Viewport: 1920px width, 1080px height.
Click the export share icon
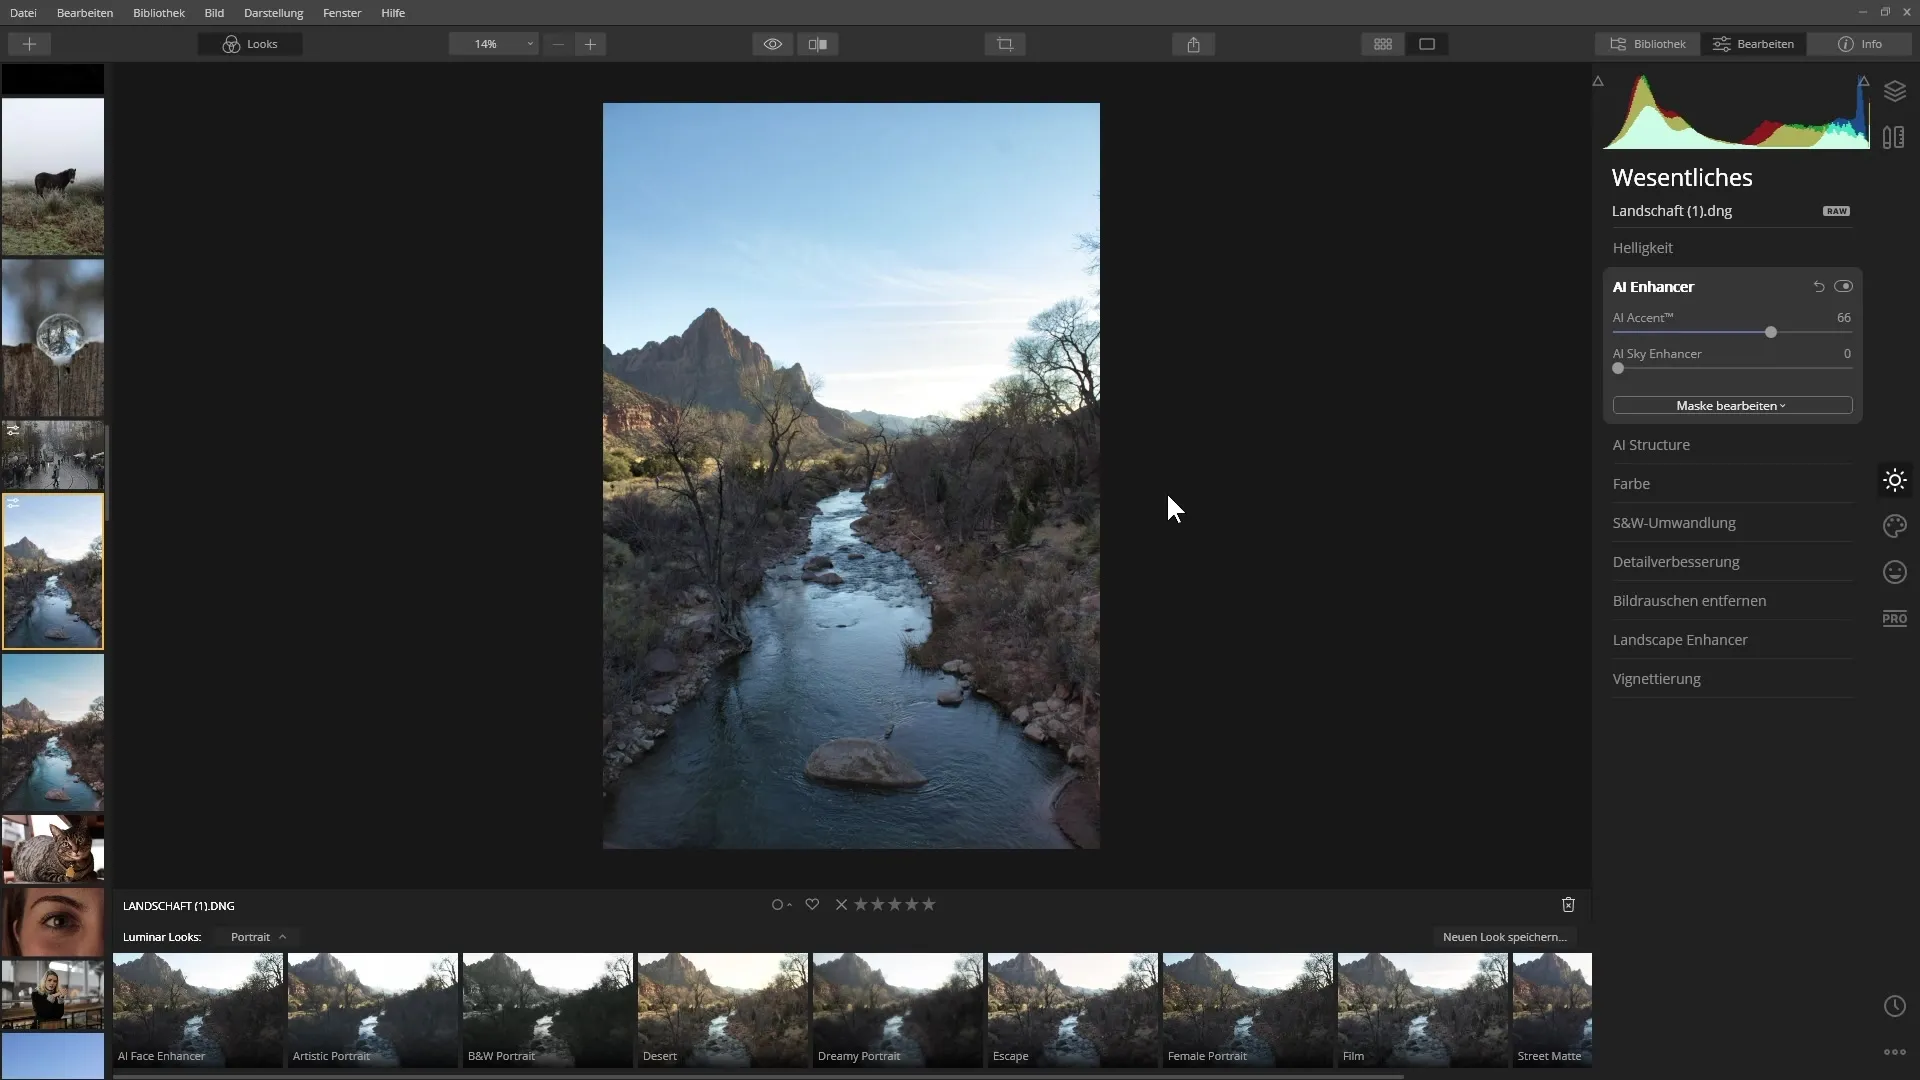pos(1193,44)
